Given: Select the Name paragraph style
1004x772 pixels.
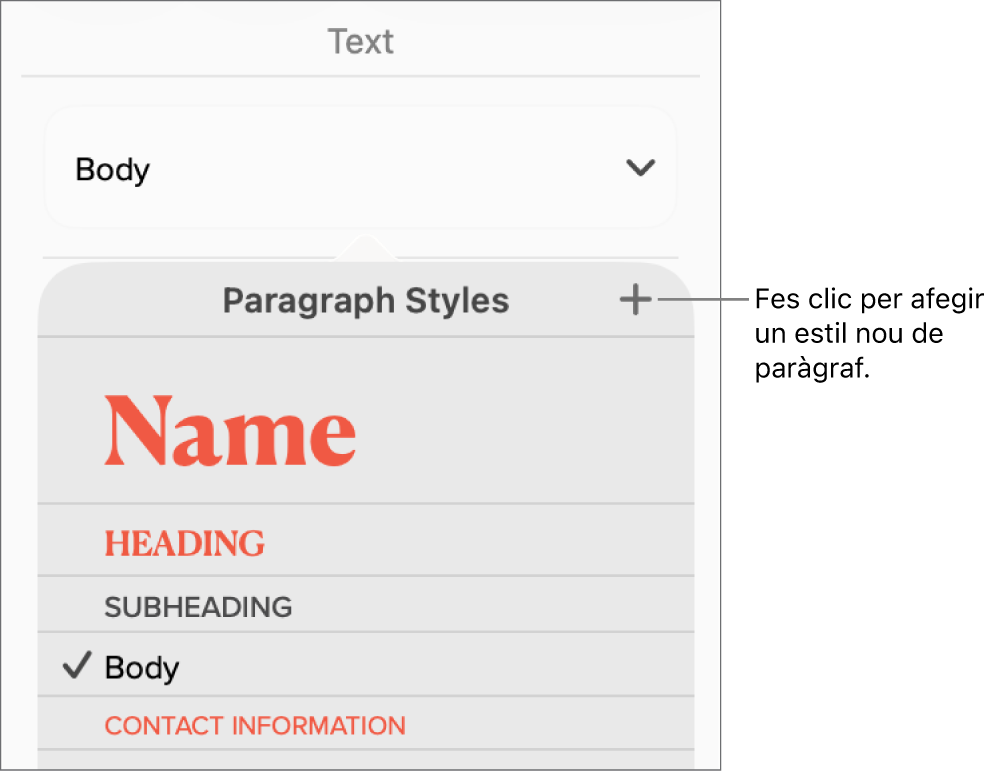Looking at the screenshot, I should pyautogui.click(x=230, y=431).
